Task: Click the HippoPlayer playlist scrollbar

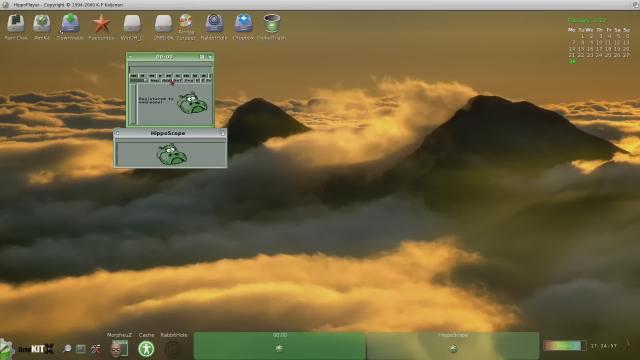Action: click(133, 104)
